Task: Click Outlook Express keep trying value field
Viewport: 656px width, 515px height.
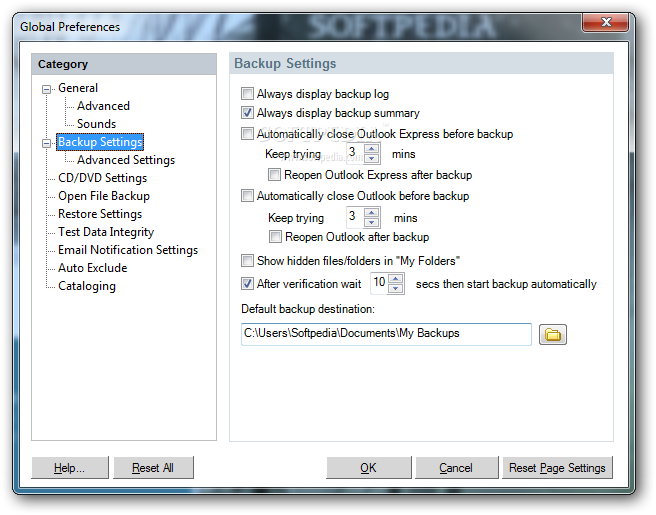Action: click(356, 154)
